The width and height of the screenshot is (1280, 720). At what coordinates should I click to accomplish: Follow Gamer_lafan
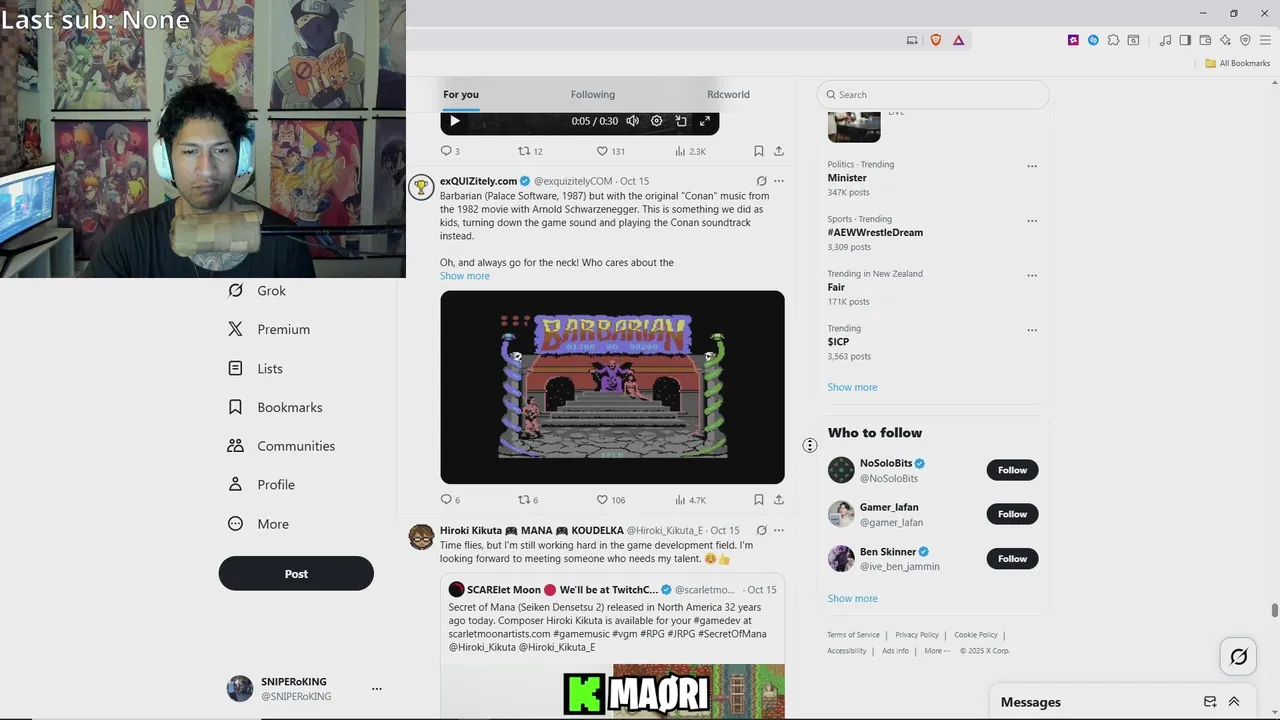coord(1012,514)
